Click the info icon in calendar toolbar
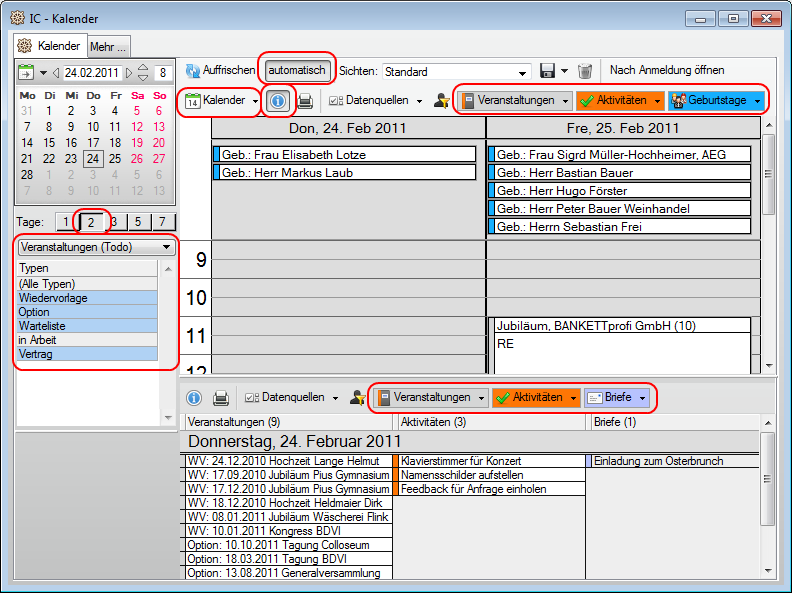The image size is (792, 593). pos(279,101)
